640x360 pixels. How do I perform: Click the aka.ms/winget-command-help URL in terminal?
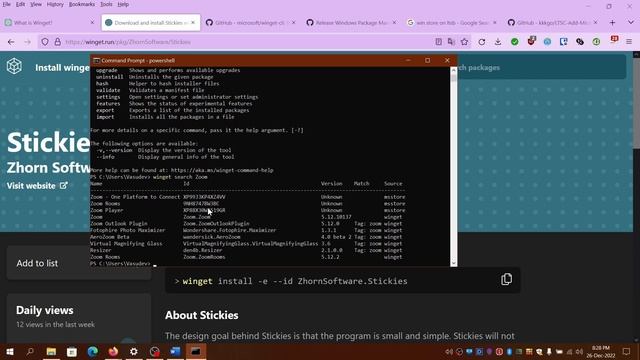click(222, 170)
